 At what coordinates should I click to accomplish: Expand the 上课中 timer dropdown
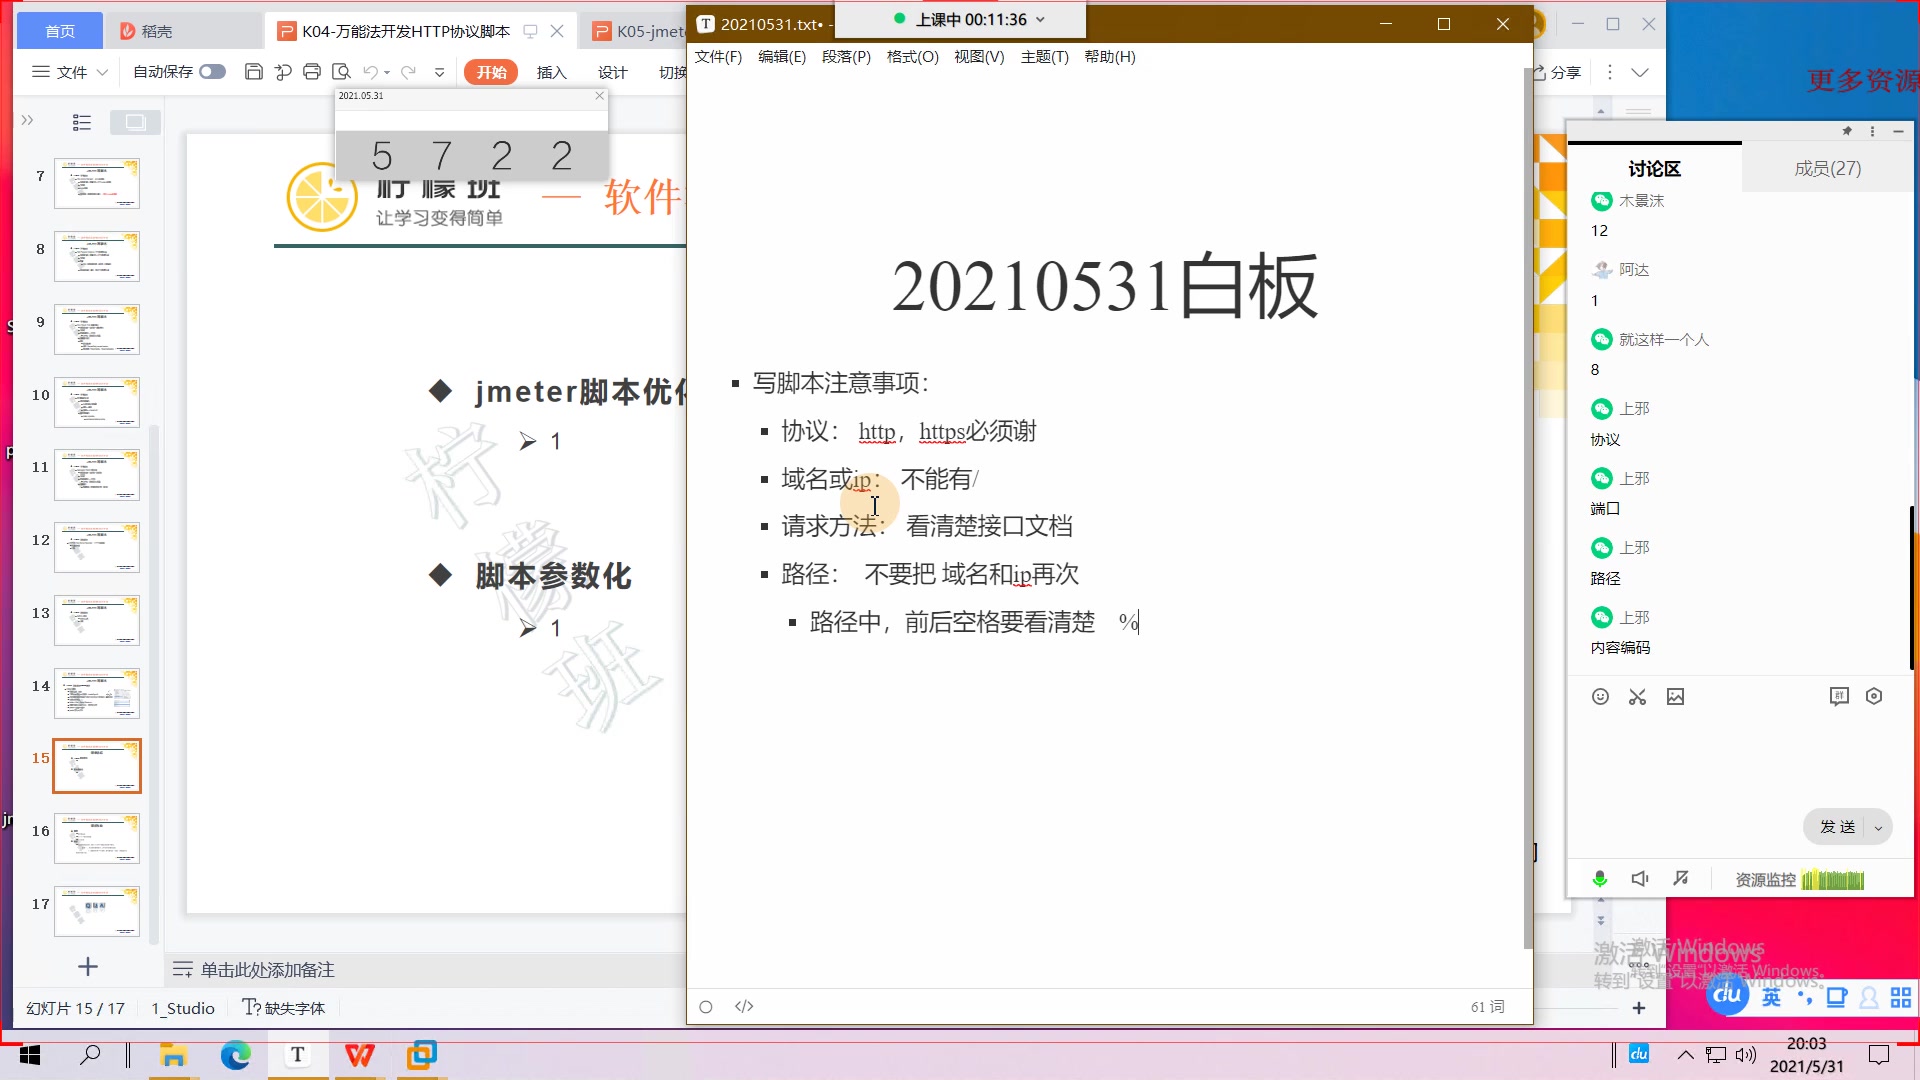point(1040,20)
